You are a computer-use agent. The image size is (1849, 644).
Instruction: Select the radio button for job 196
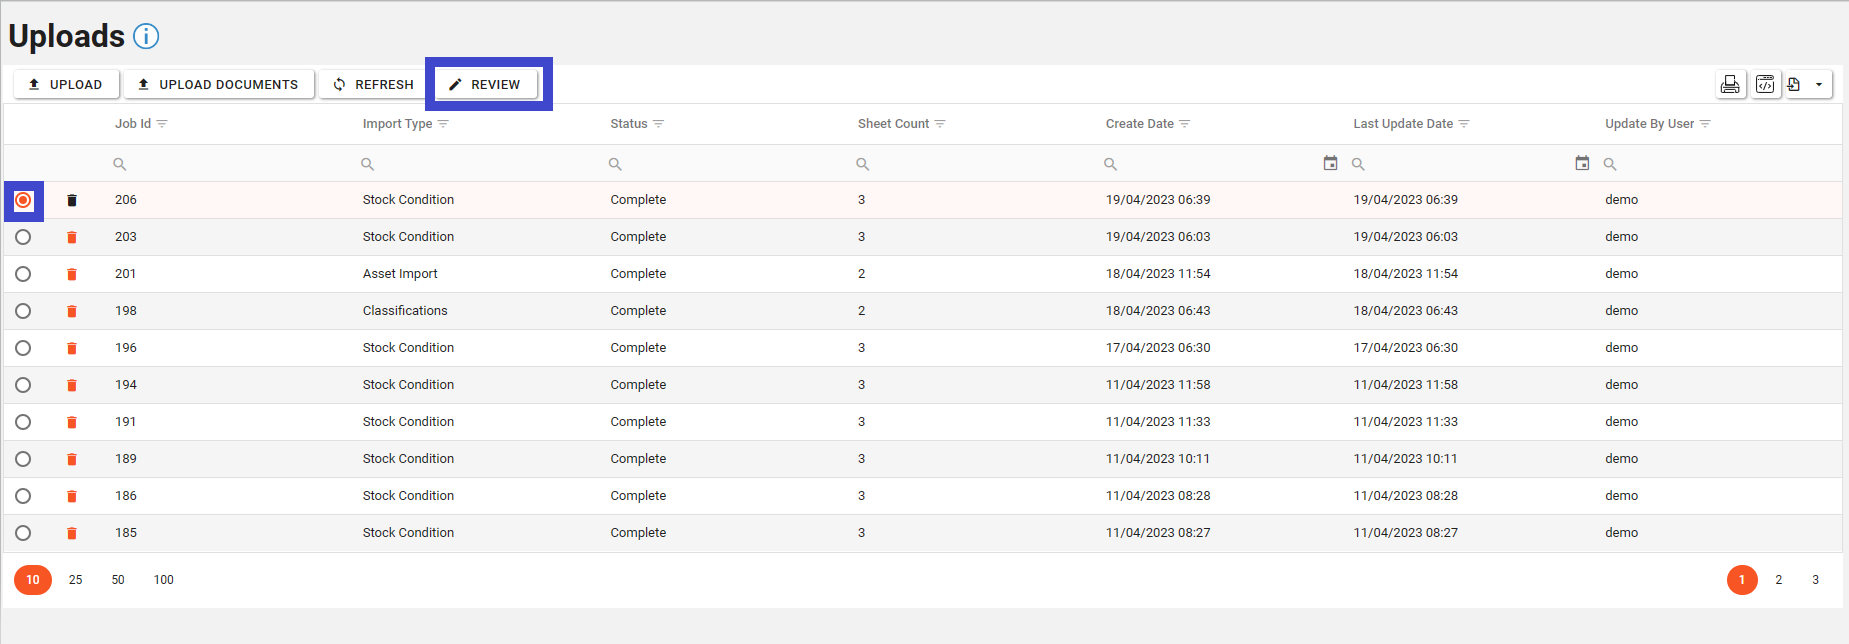click(23, 348)
